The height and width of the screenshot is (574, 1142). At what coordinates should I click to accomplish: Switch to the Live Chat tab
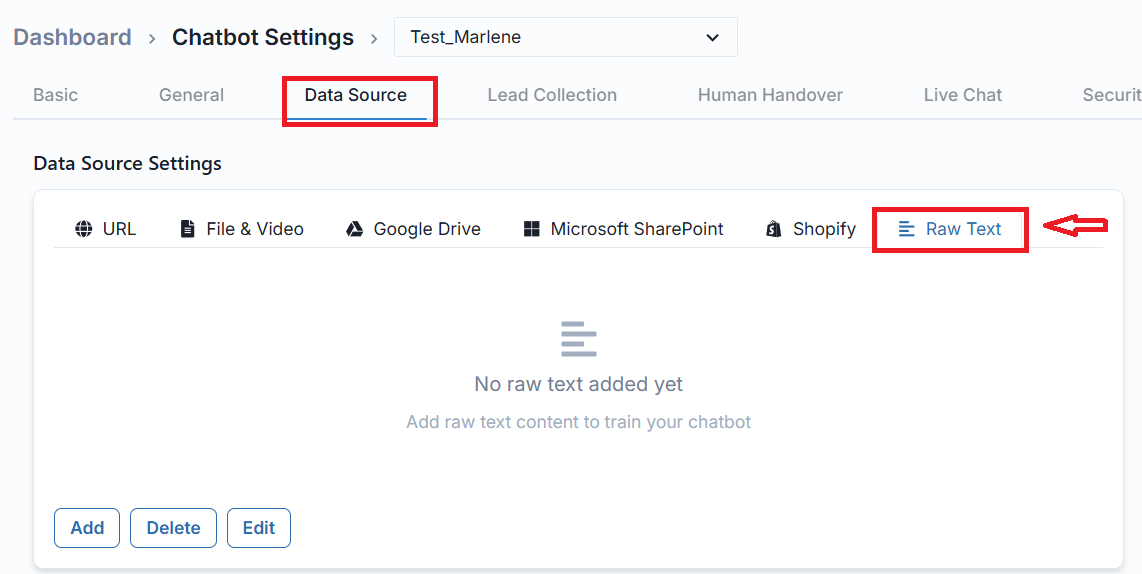tap(962, 95)
